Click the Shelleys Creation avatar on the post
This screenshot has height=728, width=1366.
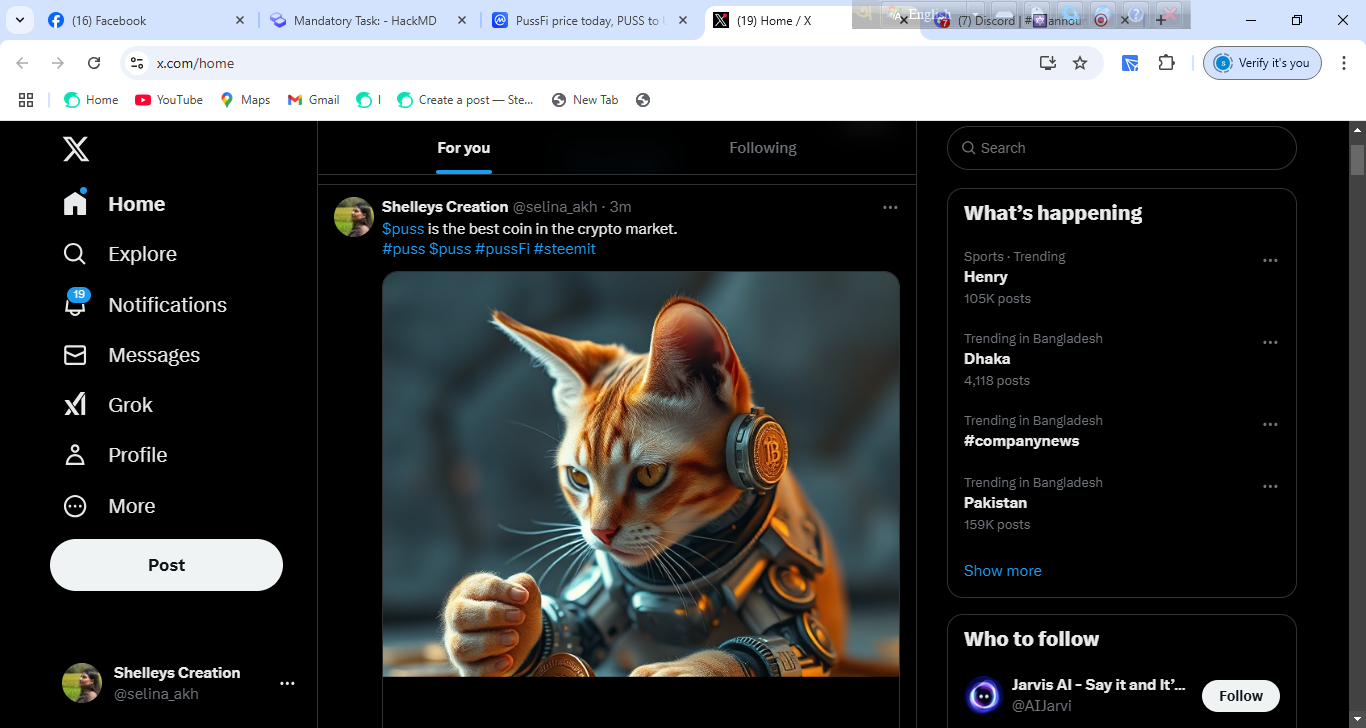354,217
